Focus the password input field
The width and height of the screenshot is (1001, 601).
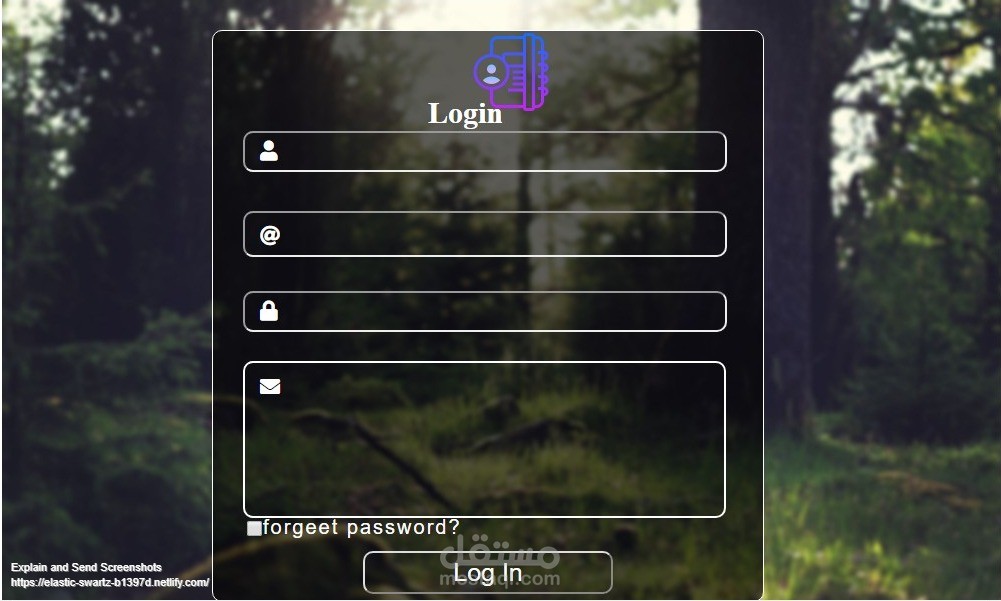click(485, 311)
